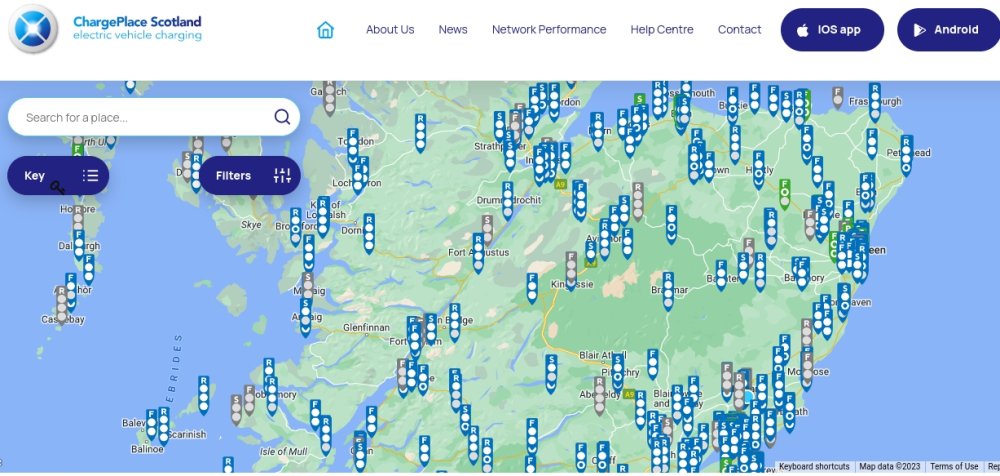1000x476 pixels.
Task: Open the Contact page
Action: pyautogui.click(x=739, y=29)
